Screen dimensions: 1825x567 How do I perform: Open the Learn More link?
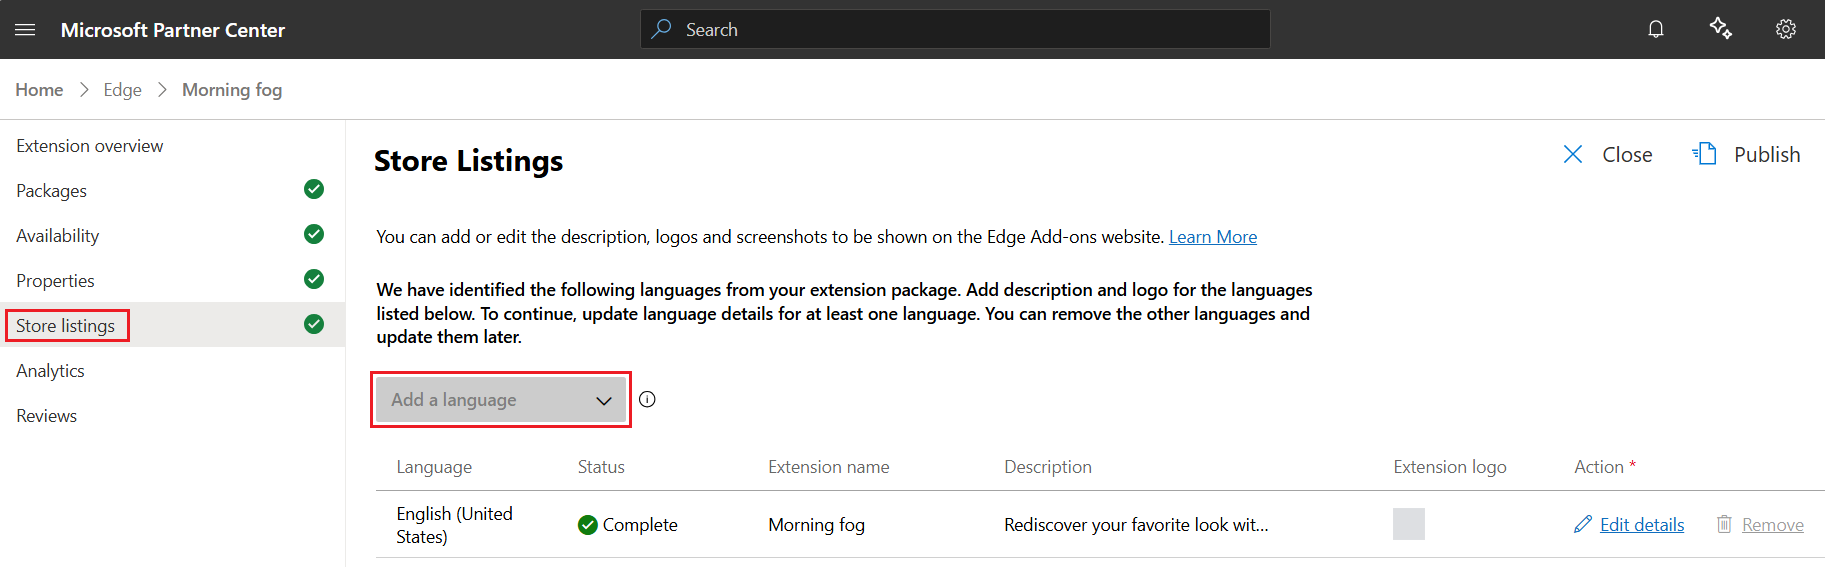click(1213, 237)
